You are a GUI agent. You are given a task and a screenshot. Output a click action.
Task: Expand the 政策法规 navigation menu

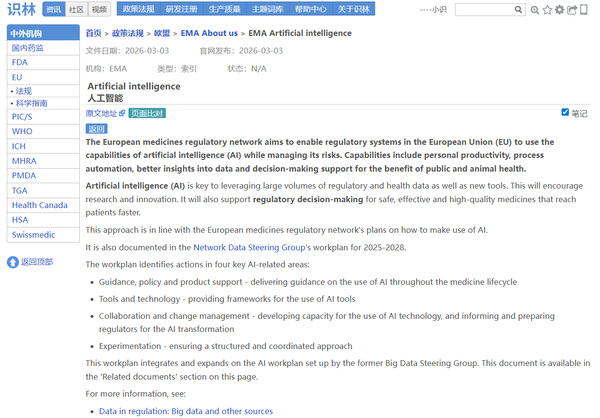click(x=138, y=9)
